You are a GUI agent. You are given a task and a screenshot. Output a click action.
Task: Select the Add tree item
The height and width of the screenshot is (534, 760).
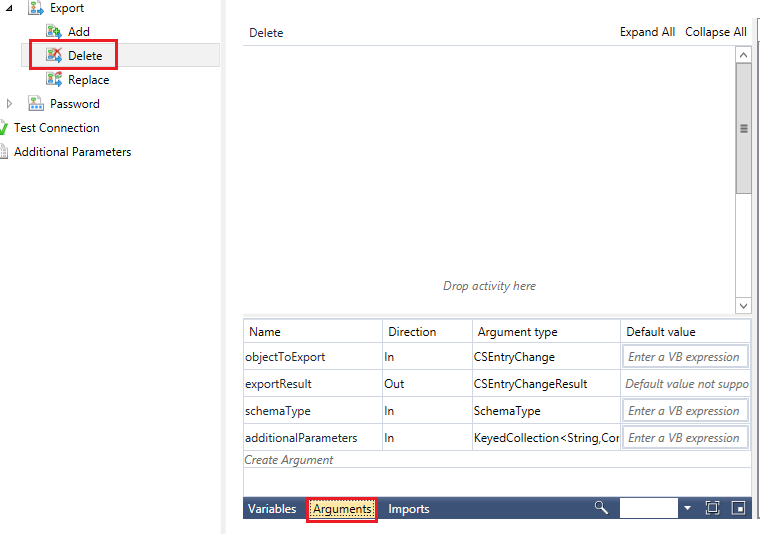(x=79, y=31)
